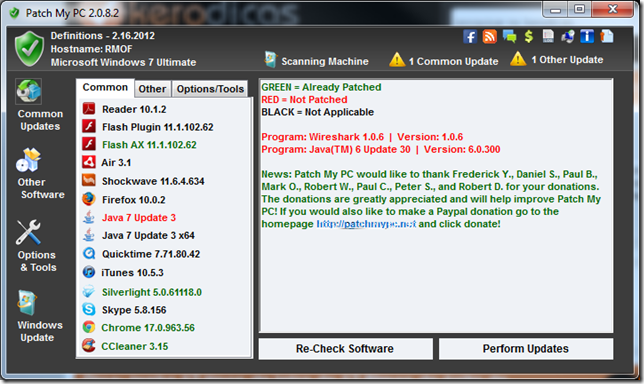
Task: Click the 1 Common Update warning icon
Action: [x=397, y=60]
